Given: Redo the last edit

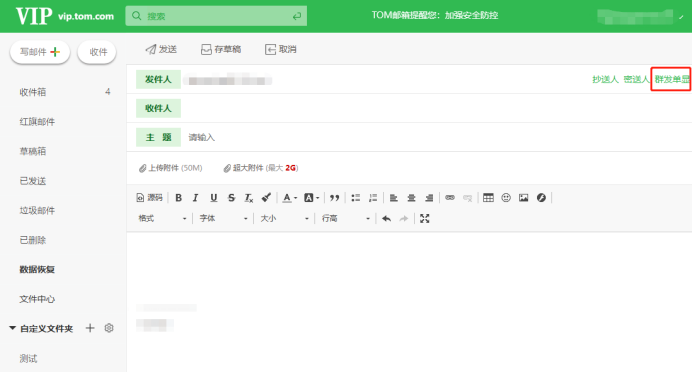Looking at the screenshot, I should click(403, 219).
